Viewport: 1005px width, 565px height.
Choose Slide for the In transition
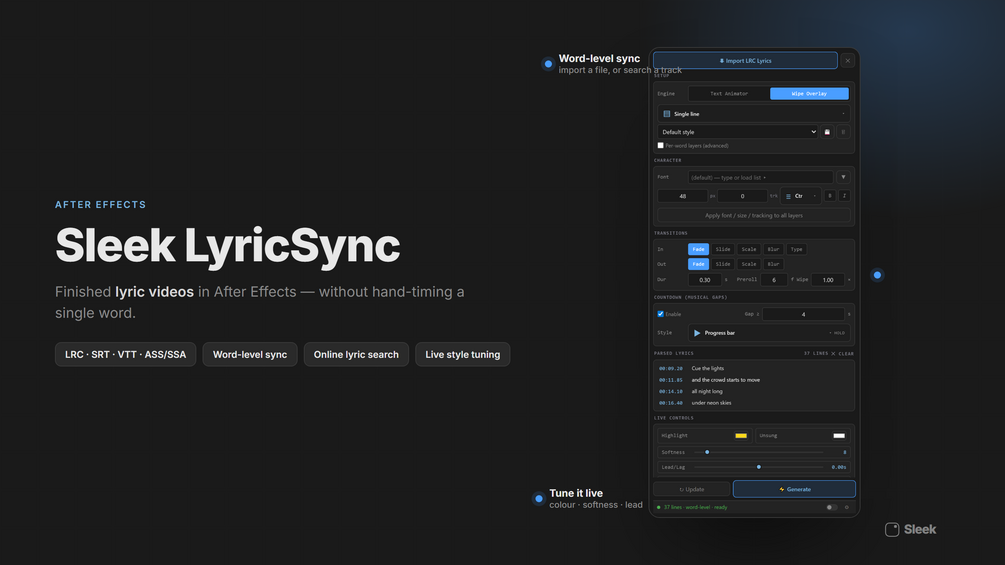(x=723, y=249)
